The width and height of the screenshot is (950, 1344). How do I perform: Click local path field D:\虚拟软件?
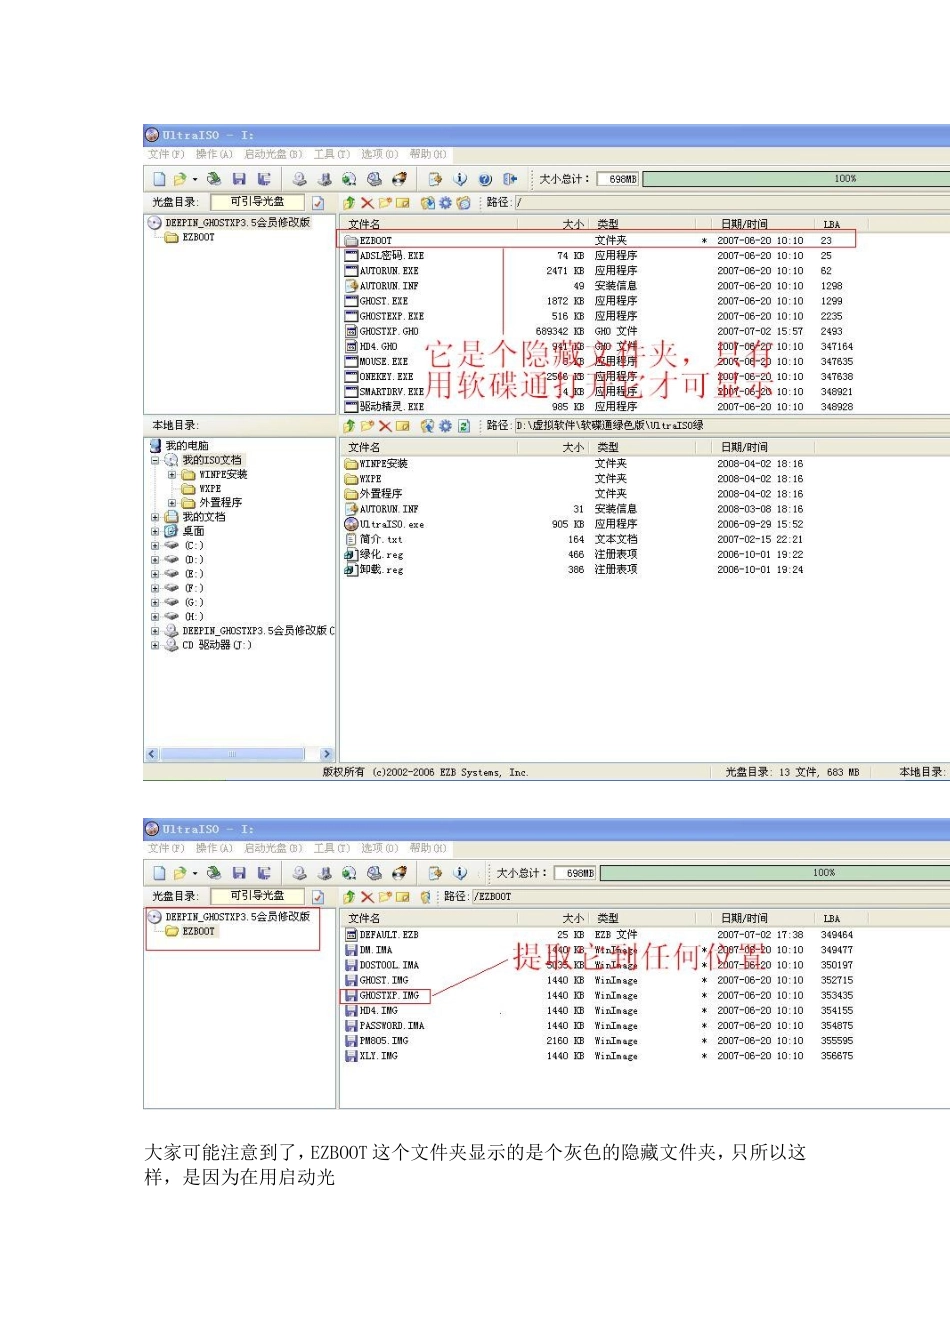[732, 425]
